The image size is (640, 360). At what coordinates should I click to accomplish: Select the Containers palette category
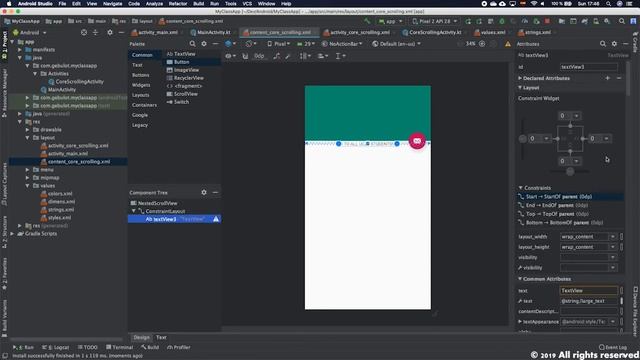click(144, 105)
